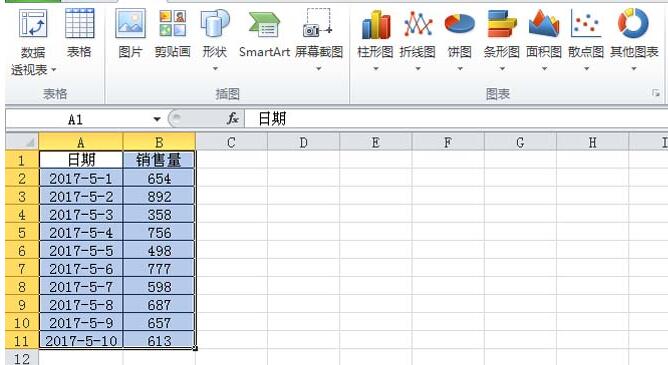The height and width of the screenshot is (365, 668).
Task: Select column G header
Action: click(x=520, y=142)
